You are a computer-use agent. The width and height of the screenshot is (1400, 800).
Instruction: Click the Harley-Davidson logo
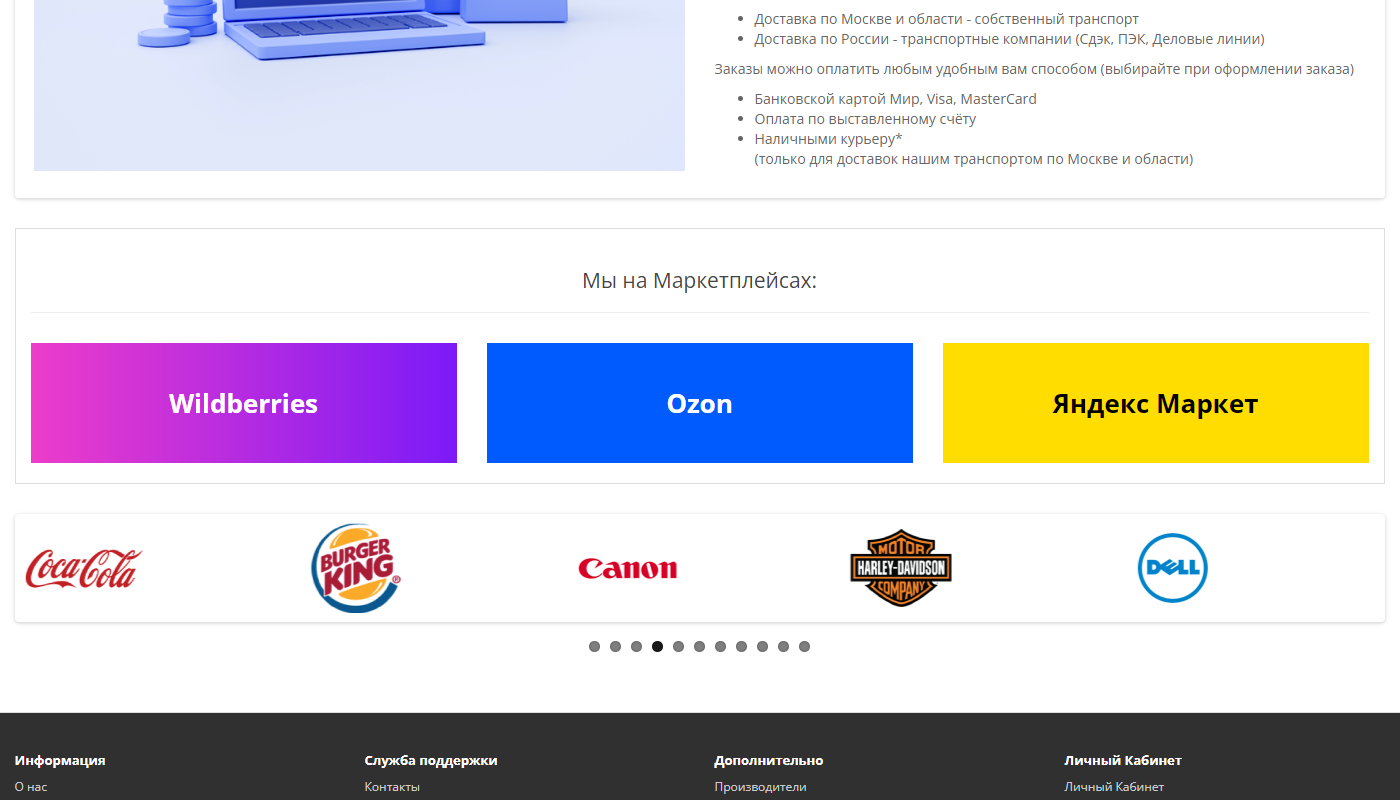pos(900,568)
